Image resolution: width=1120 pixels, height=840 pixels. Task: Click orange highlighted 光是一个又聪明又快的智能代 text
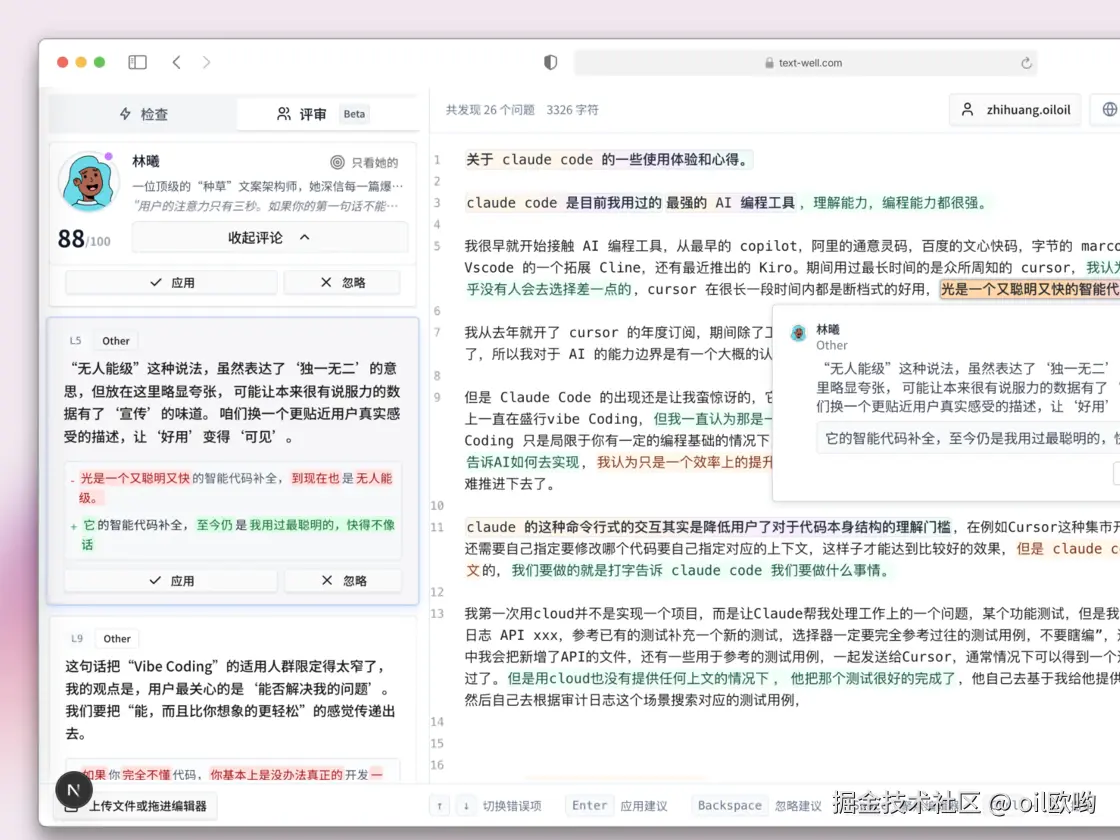click(1029, 289)
